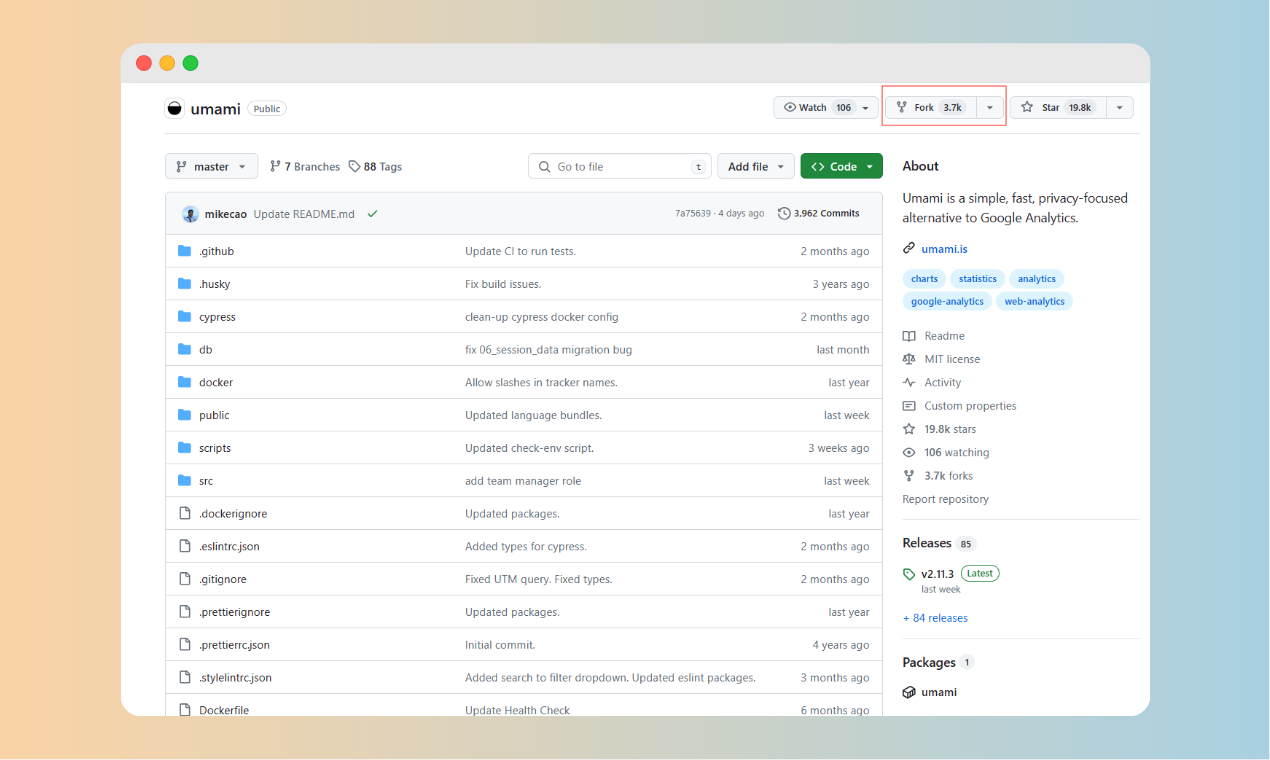
Task: Open commit hash 7a75639
Action: pos(693,213)
